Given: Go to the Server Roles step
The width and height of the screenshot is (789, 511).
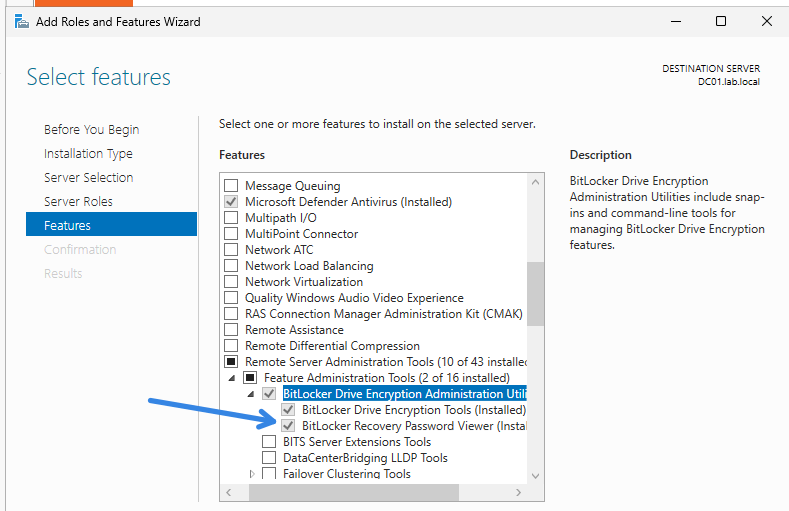Looking at the screenshot, I should pyautogui.click(x=78, y=202).
